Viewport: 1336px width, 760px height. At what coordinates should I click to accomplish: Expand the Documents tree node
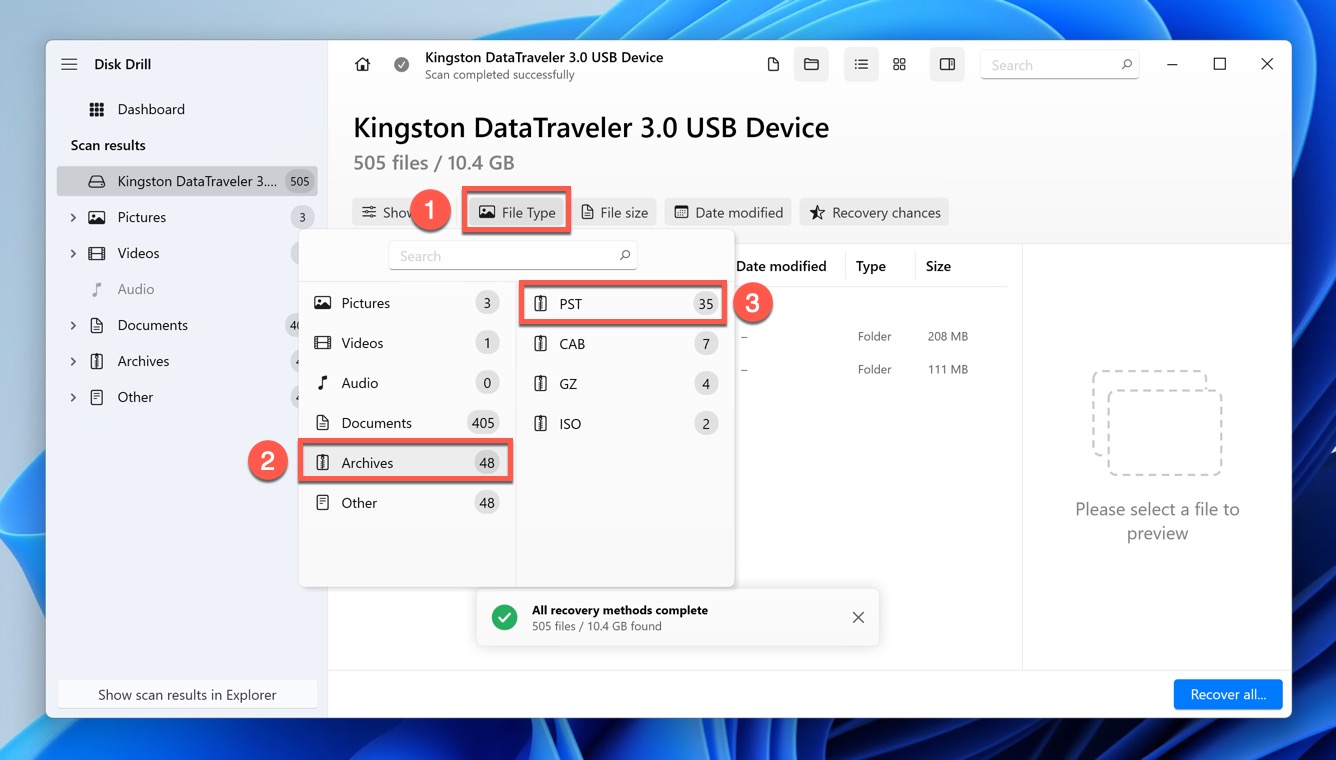pyautogui.click(x=73, y=325)
